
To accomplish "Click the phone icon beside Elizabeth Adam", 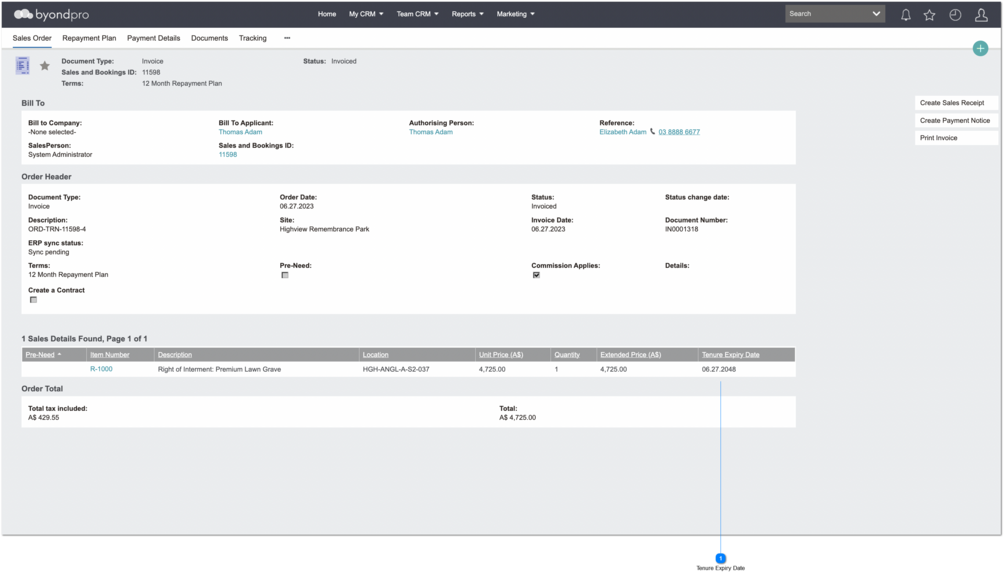I will point(652,131).
